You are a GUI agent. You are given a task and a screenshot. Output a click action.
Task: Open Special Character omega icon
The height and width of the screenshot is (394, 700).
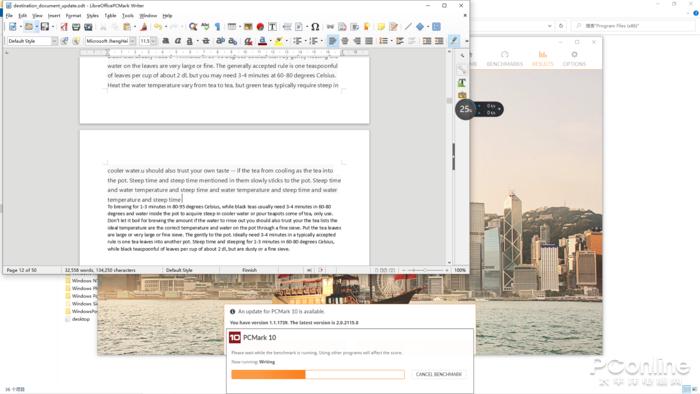coord(315,27)
